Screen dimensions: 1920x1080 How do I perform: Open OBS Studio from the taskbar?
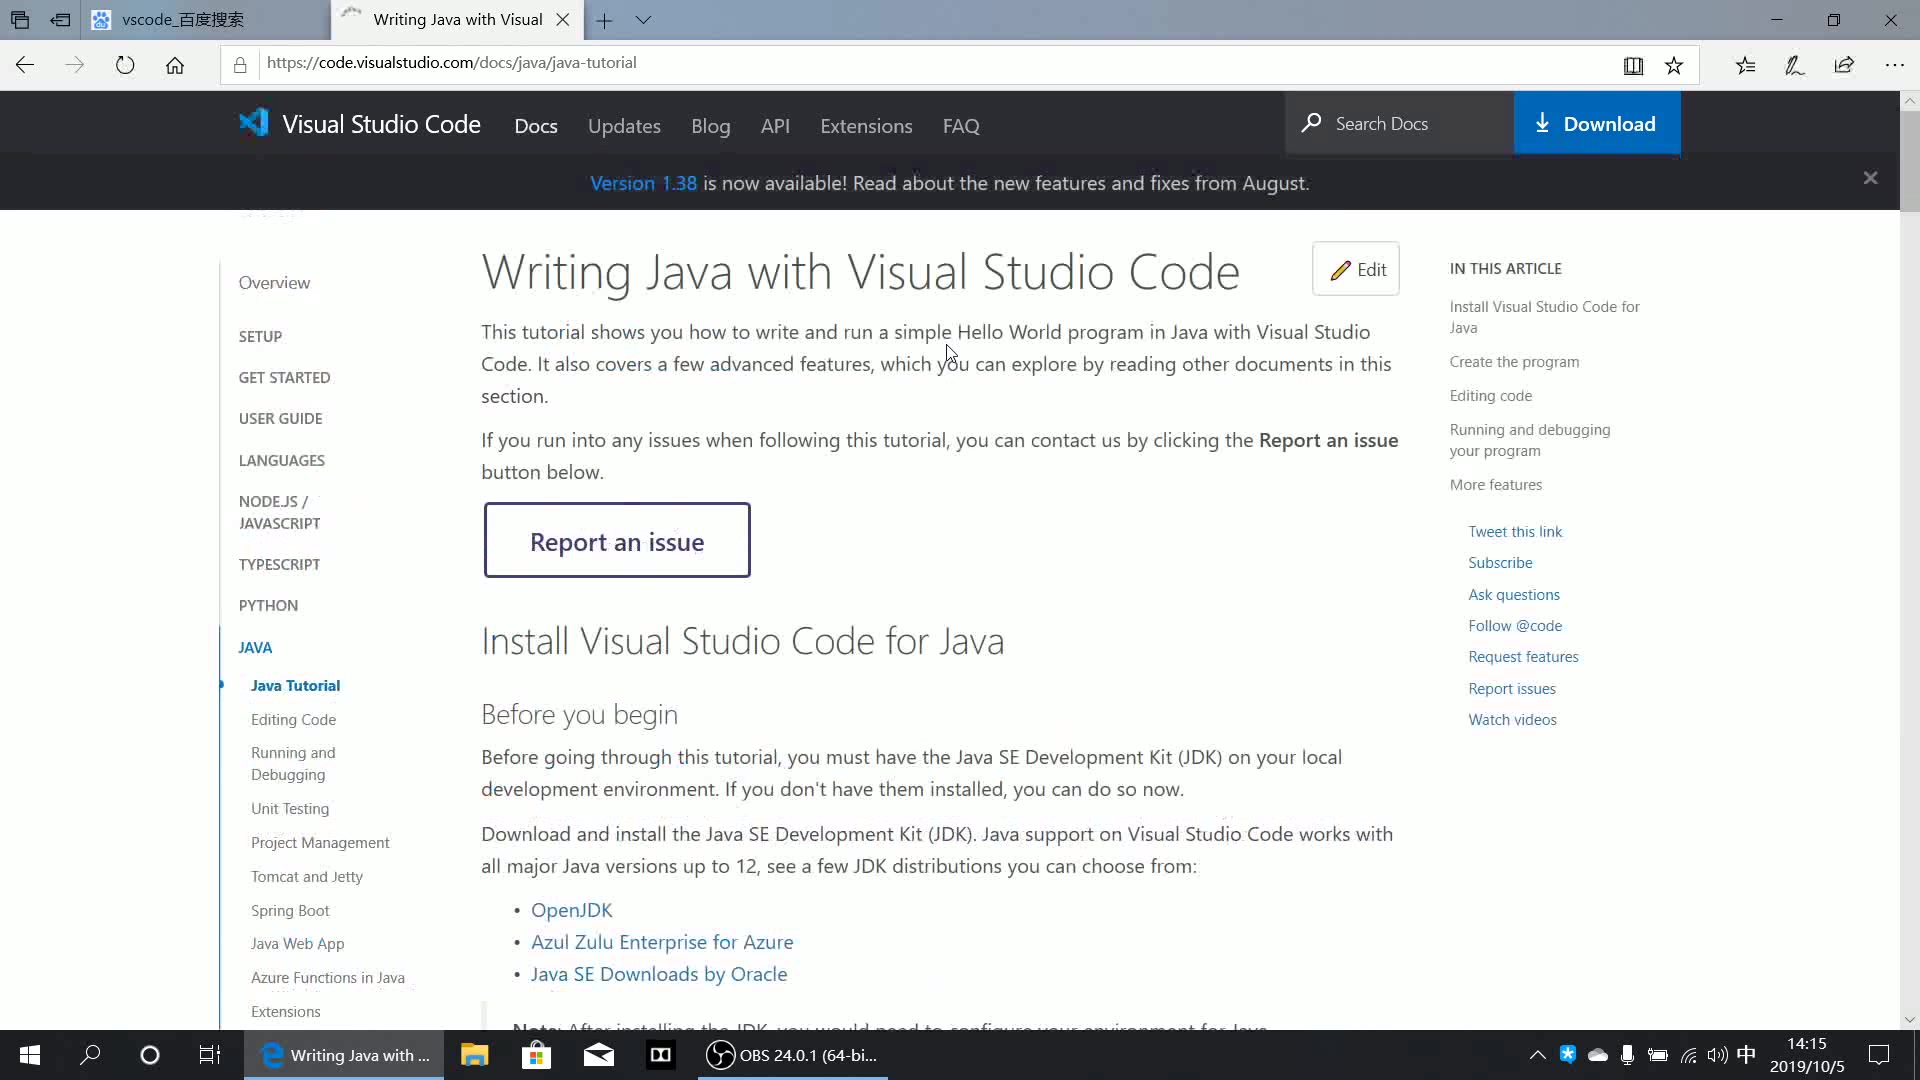[719, 1054]
